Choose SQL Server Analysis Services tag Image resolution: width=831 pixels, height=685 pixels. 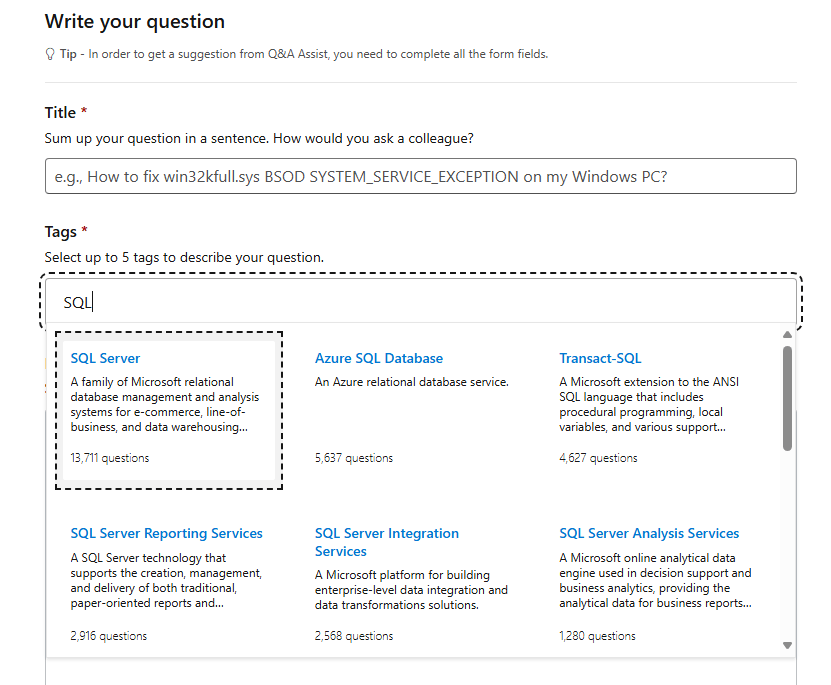coord(649,533)
